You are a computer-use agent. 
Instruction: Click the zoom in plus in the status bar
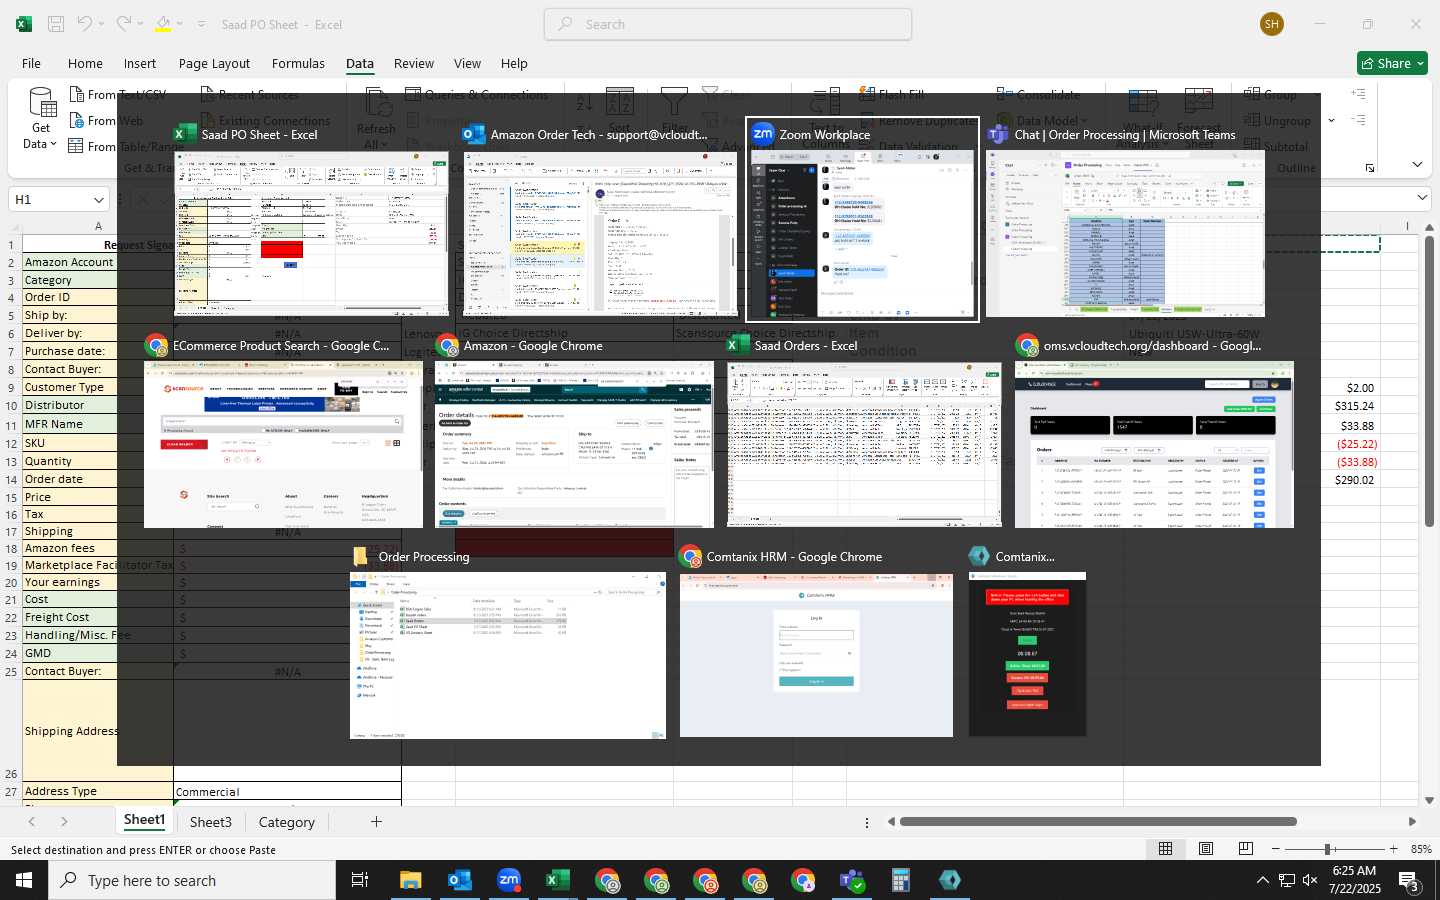point(1393,849)
